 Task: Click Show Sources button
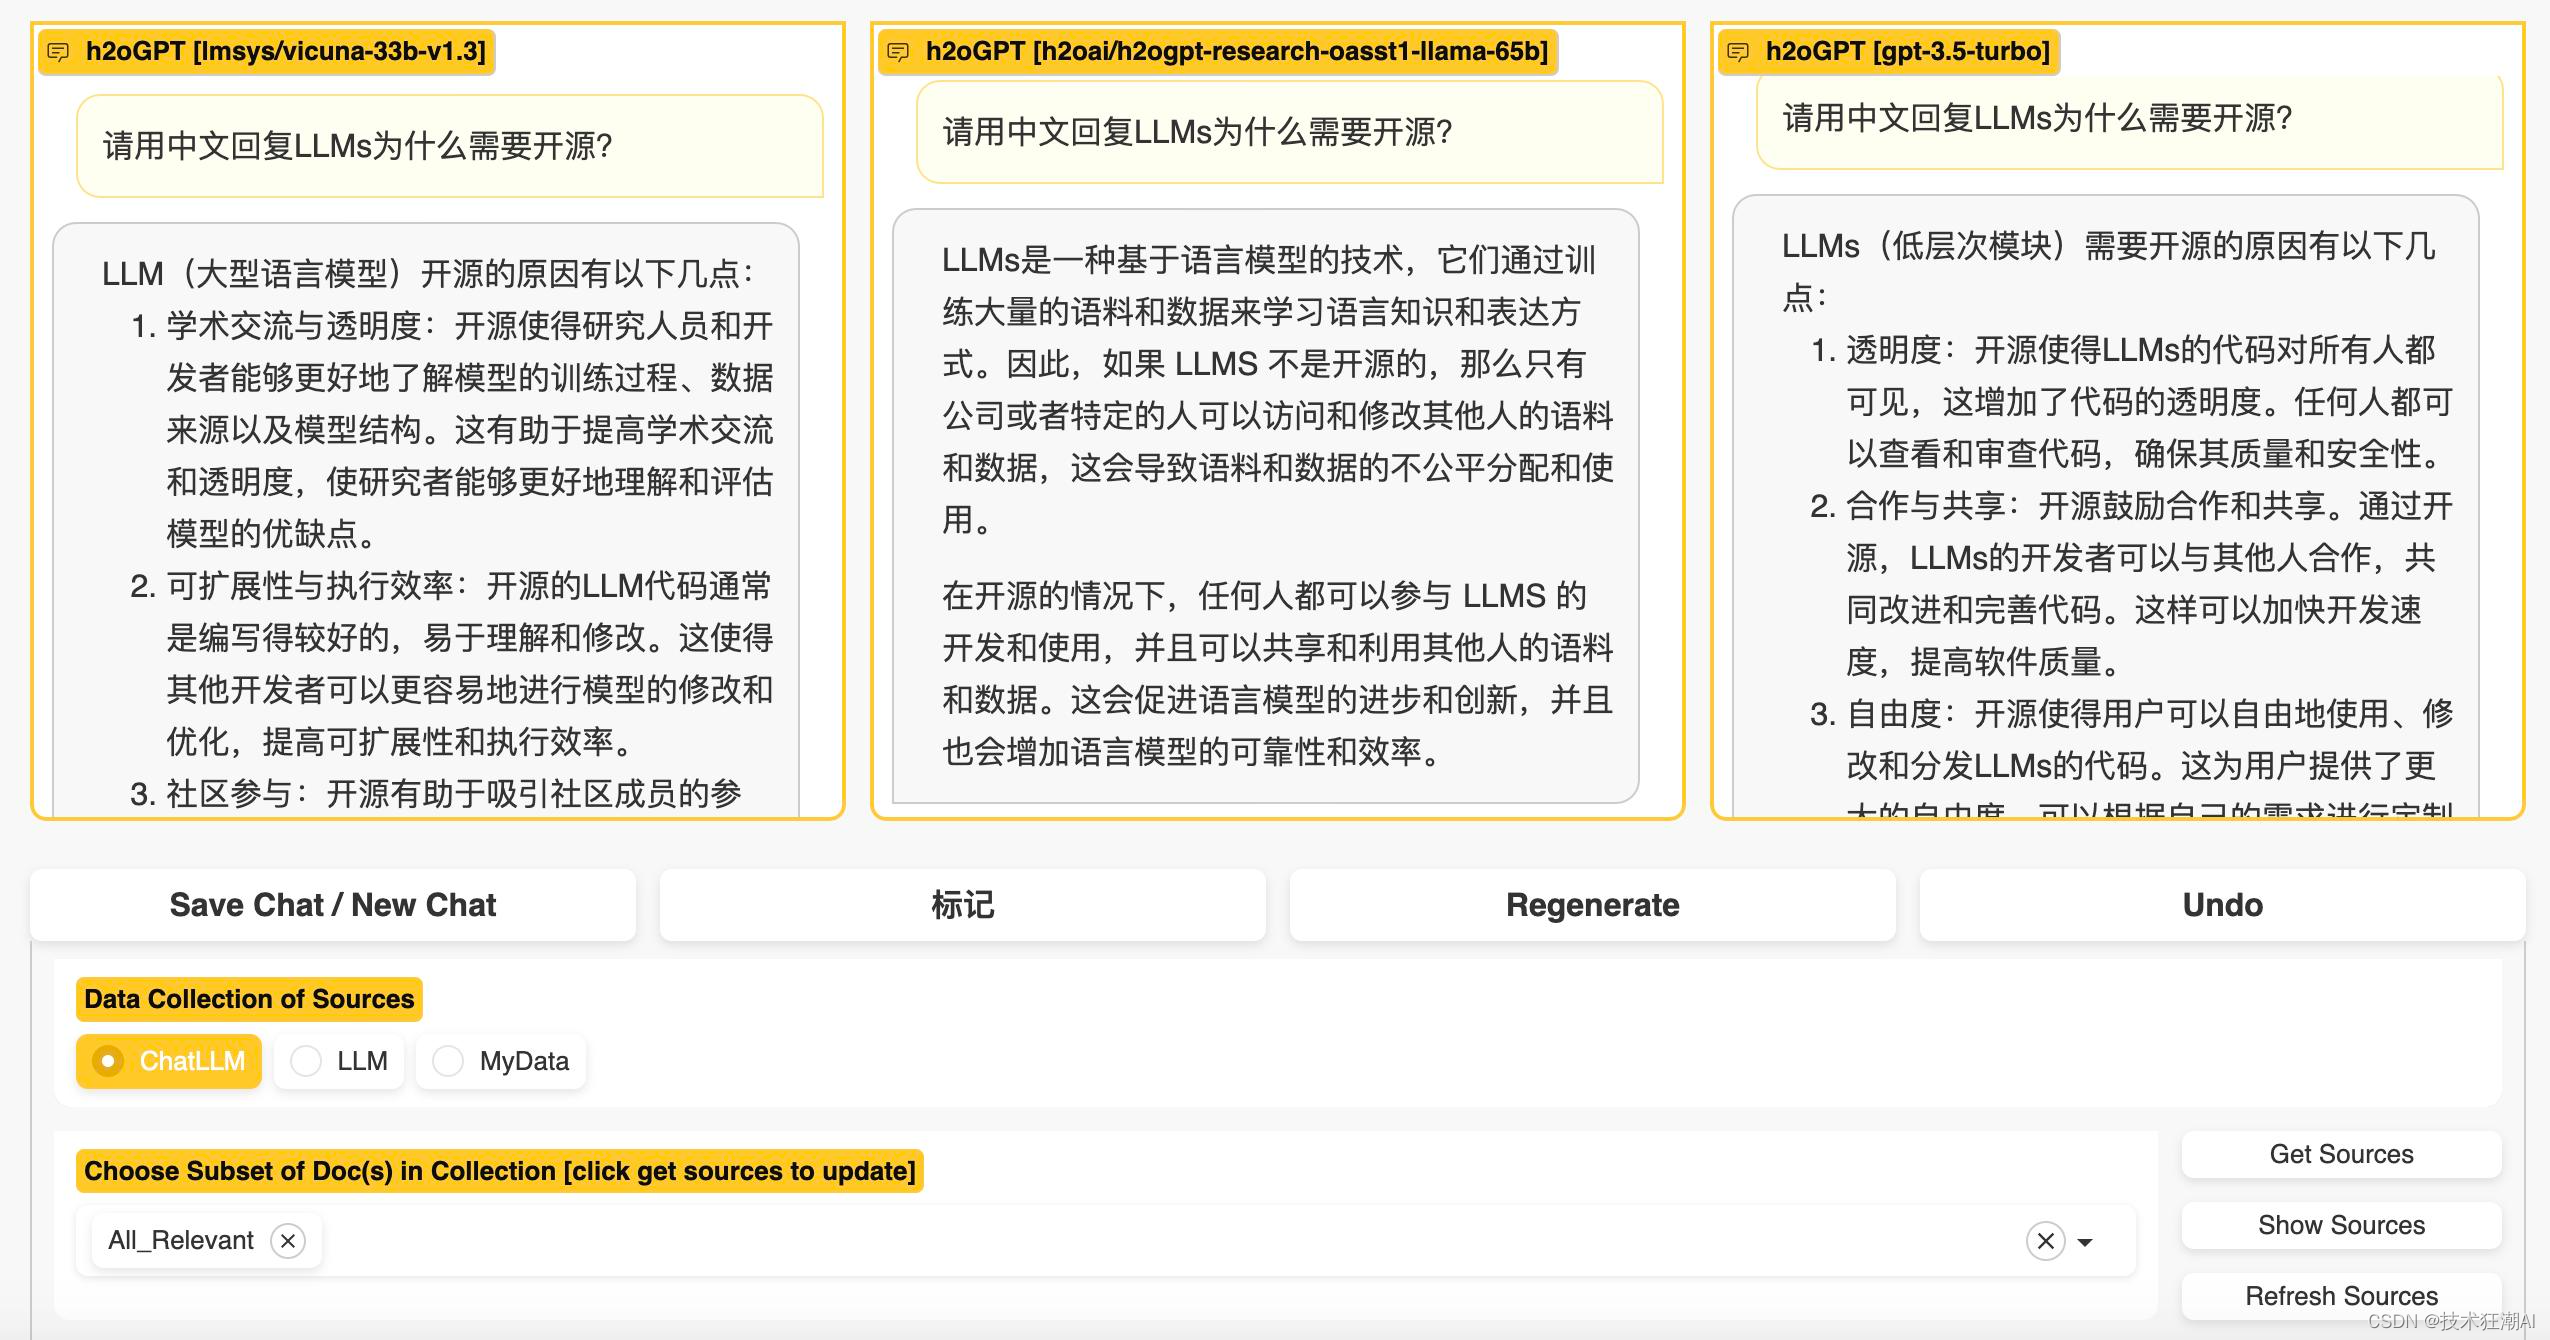pos(2341,1225)
